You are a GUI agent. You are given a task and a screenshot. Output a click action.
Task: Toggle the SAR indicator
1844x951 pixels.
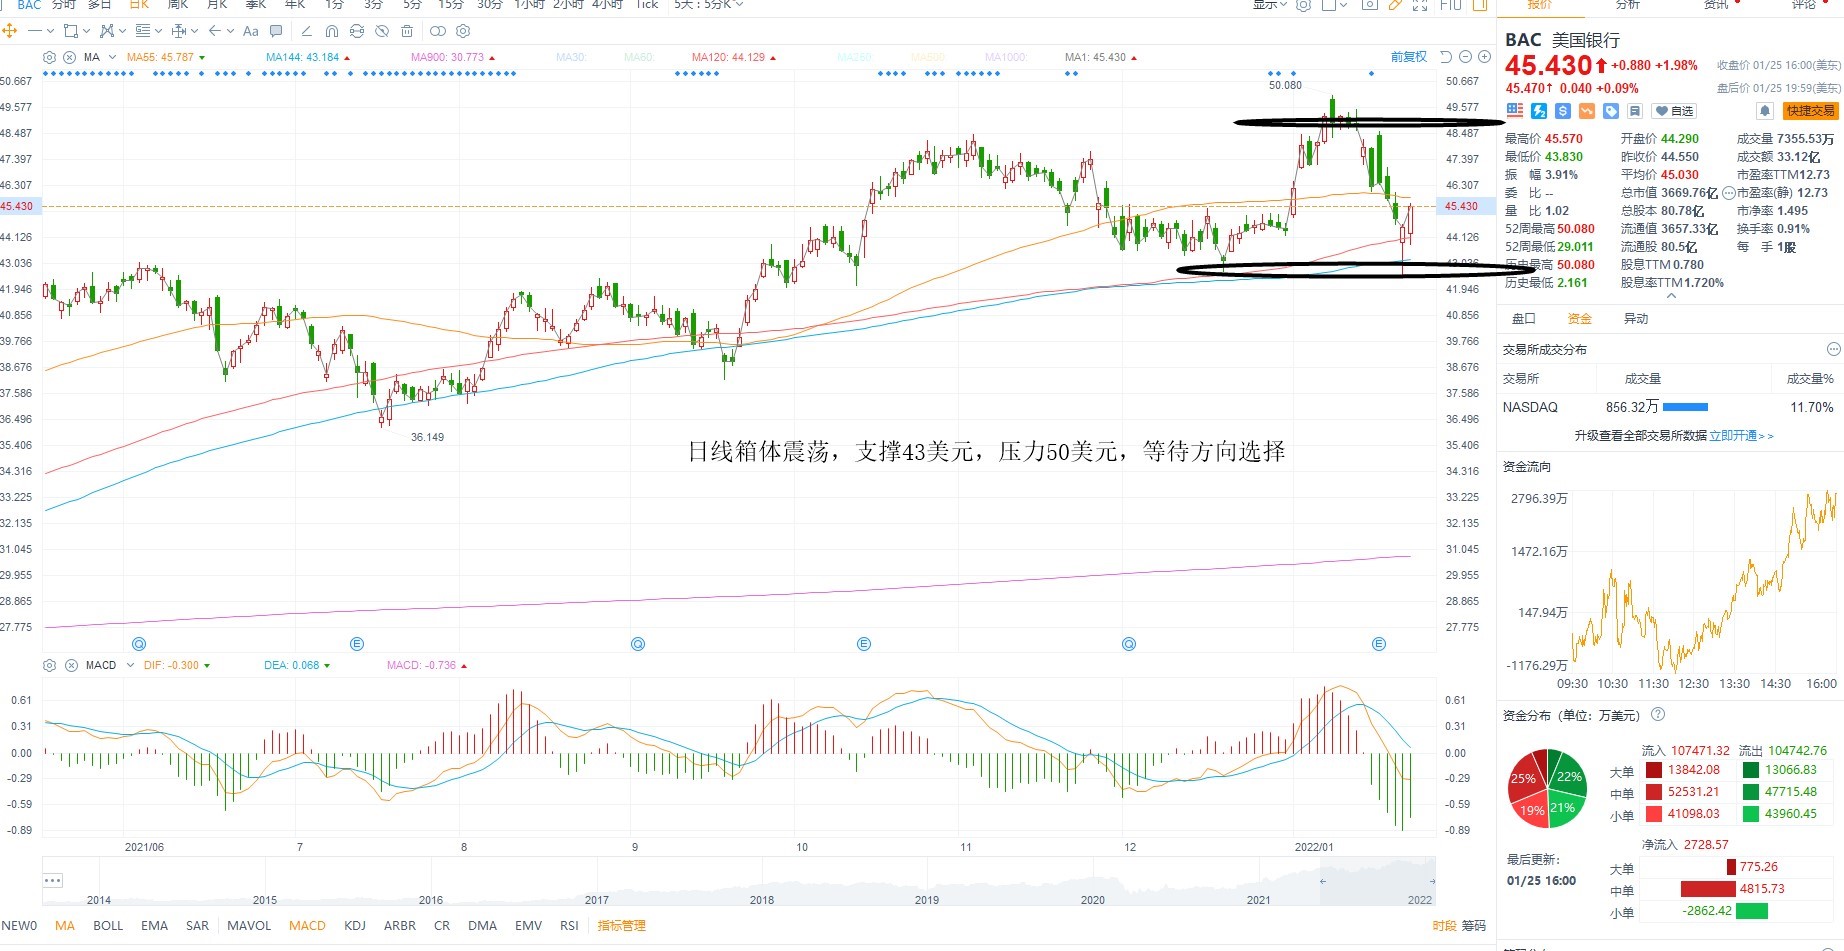tap(198, 926)
